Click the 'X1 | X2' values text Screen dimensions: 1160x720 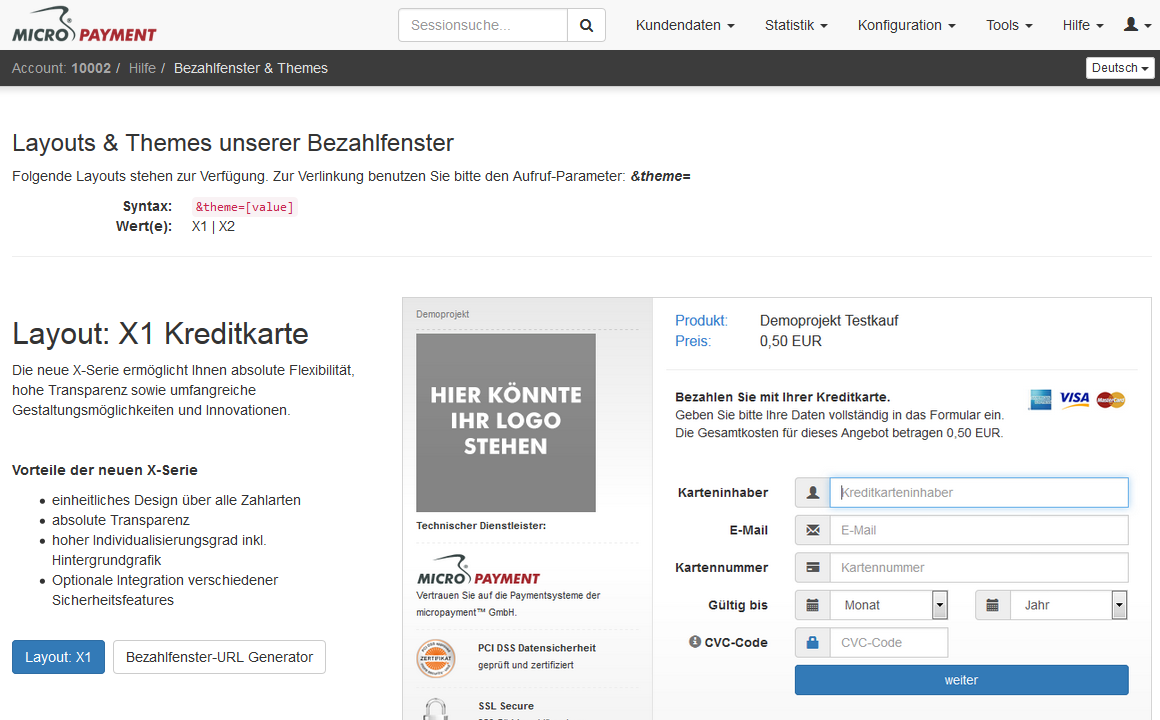[x=213, y=226]
